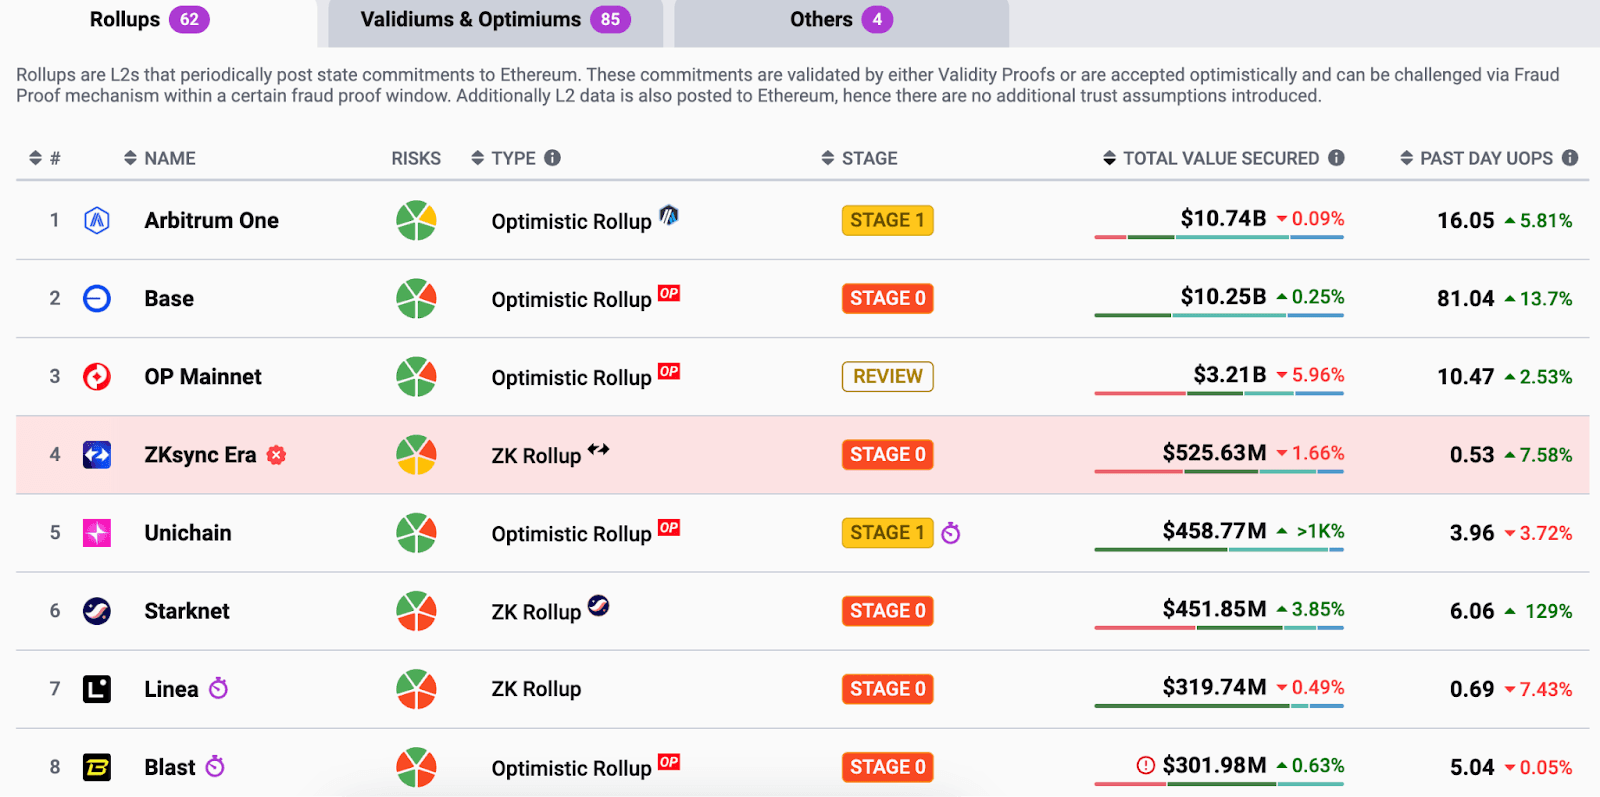Click the Blast logo icon
The width and height of the screenshot is (1600, 797).
point(97,767)
